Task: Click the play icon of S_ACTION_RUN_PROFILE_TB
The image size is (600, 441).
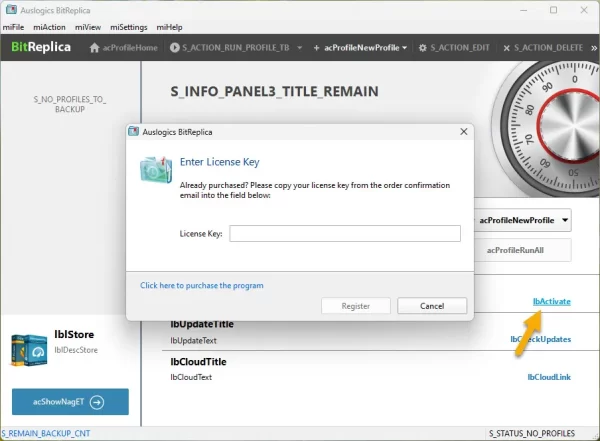Action: coord(174,48)
